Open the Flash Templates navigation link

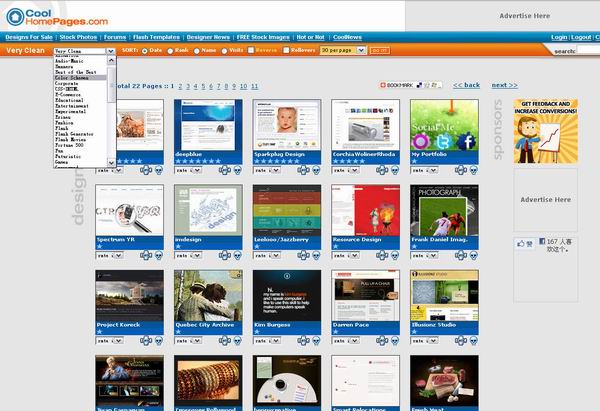157,37
